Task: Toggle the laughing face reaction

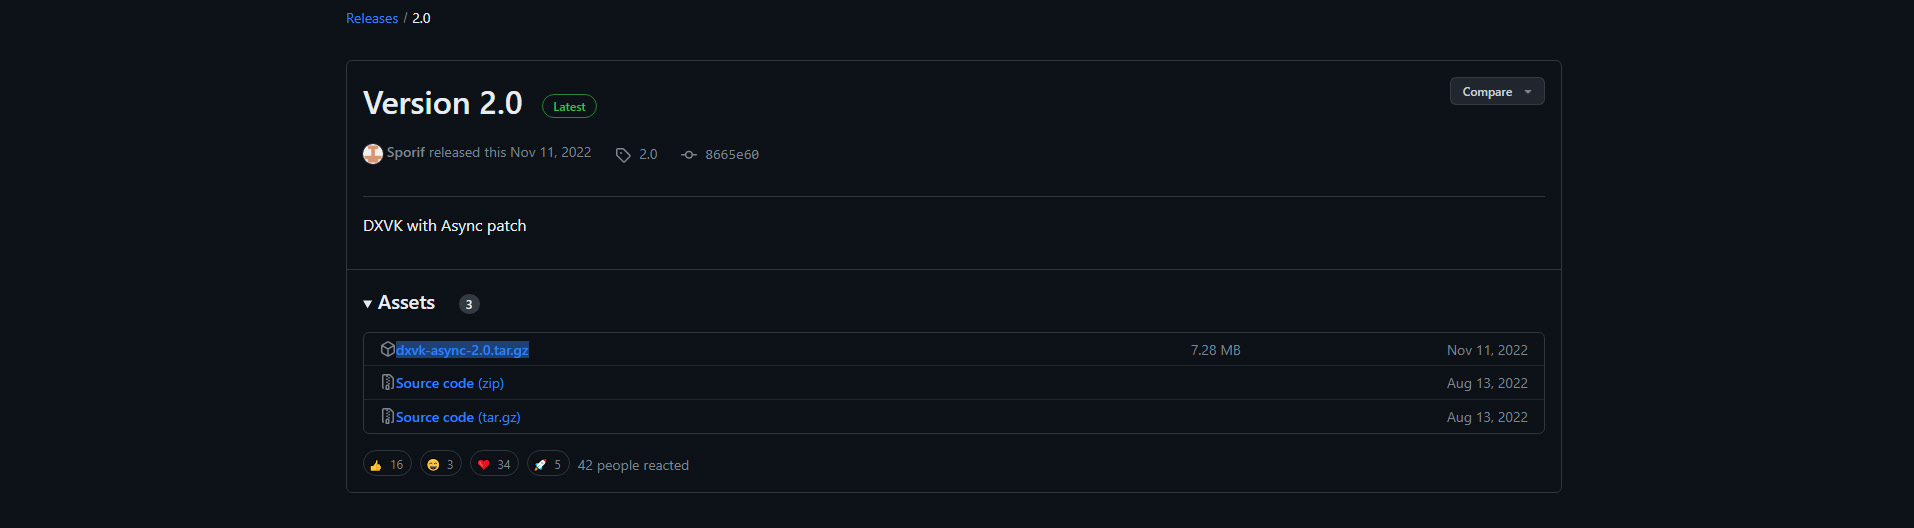Action: (x=441, y=464)
